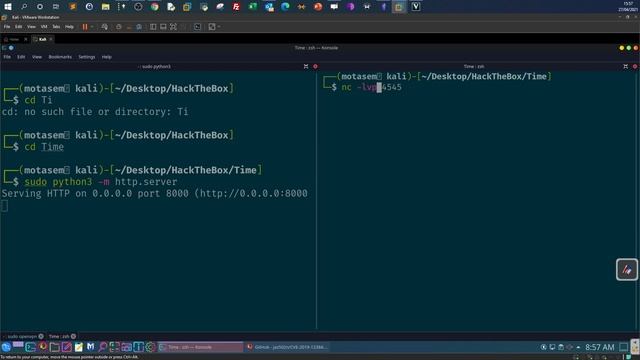Maximize the Time : zsh split pane

coord(625,66)
